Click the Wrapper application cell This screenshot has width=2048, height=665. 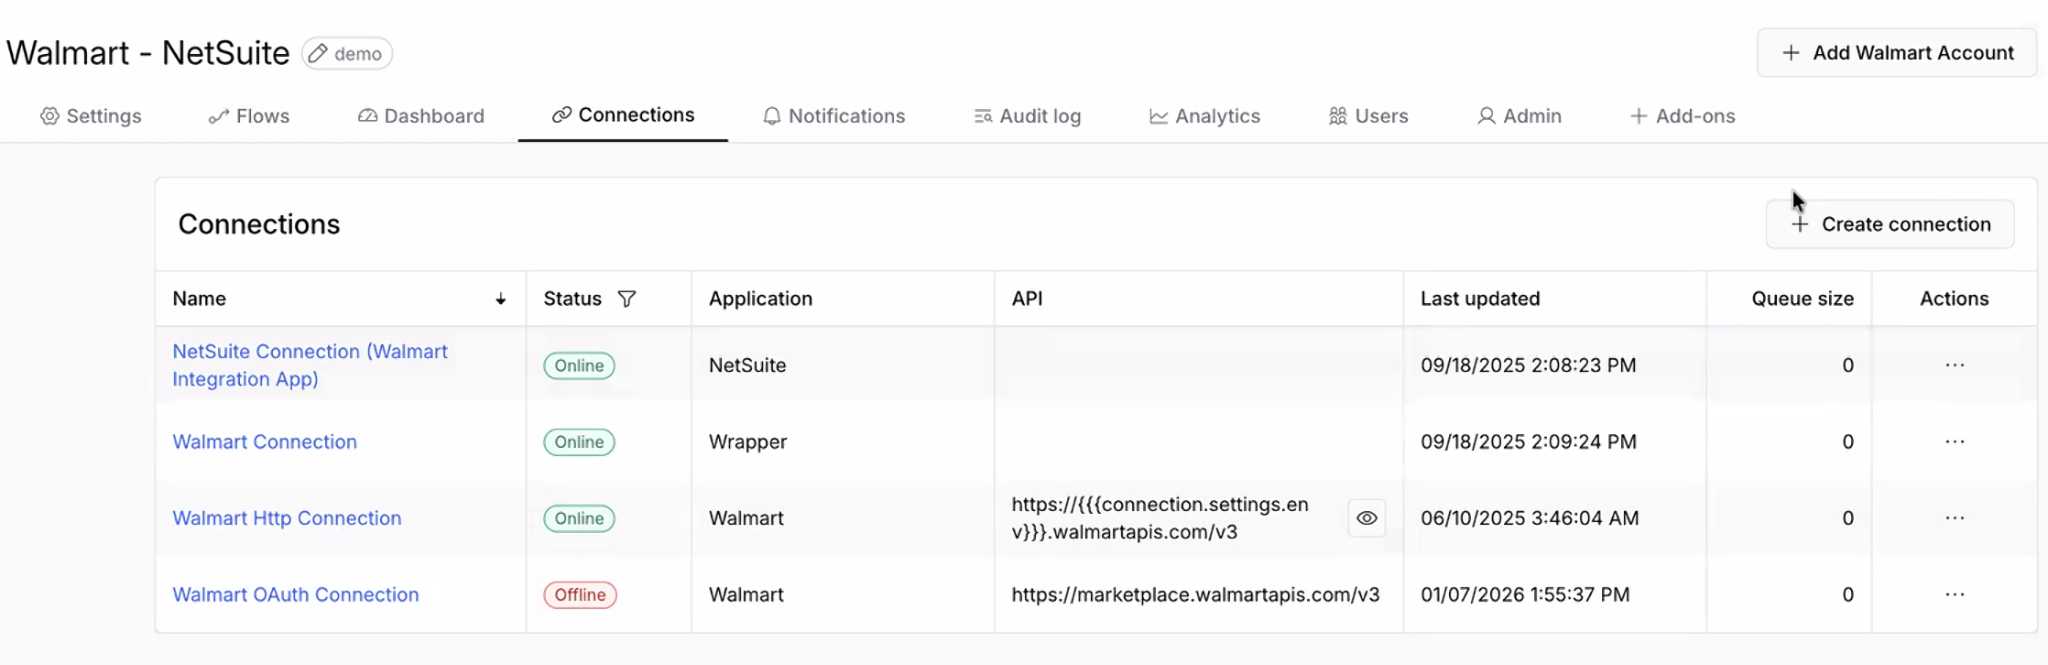pyautogui.click(x=748, y=442)
